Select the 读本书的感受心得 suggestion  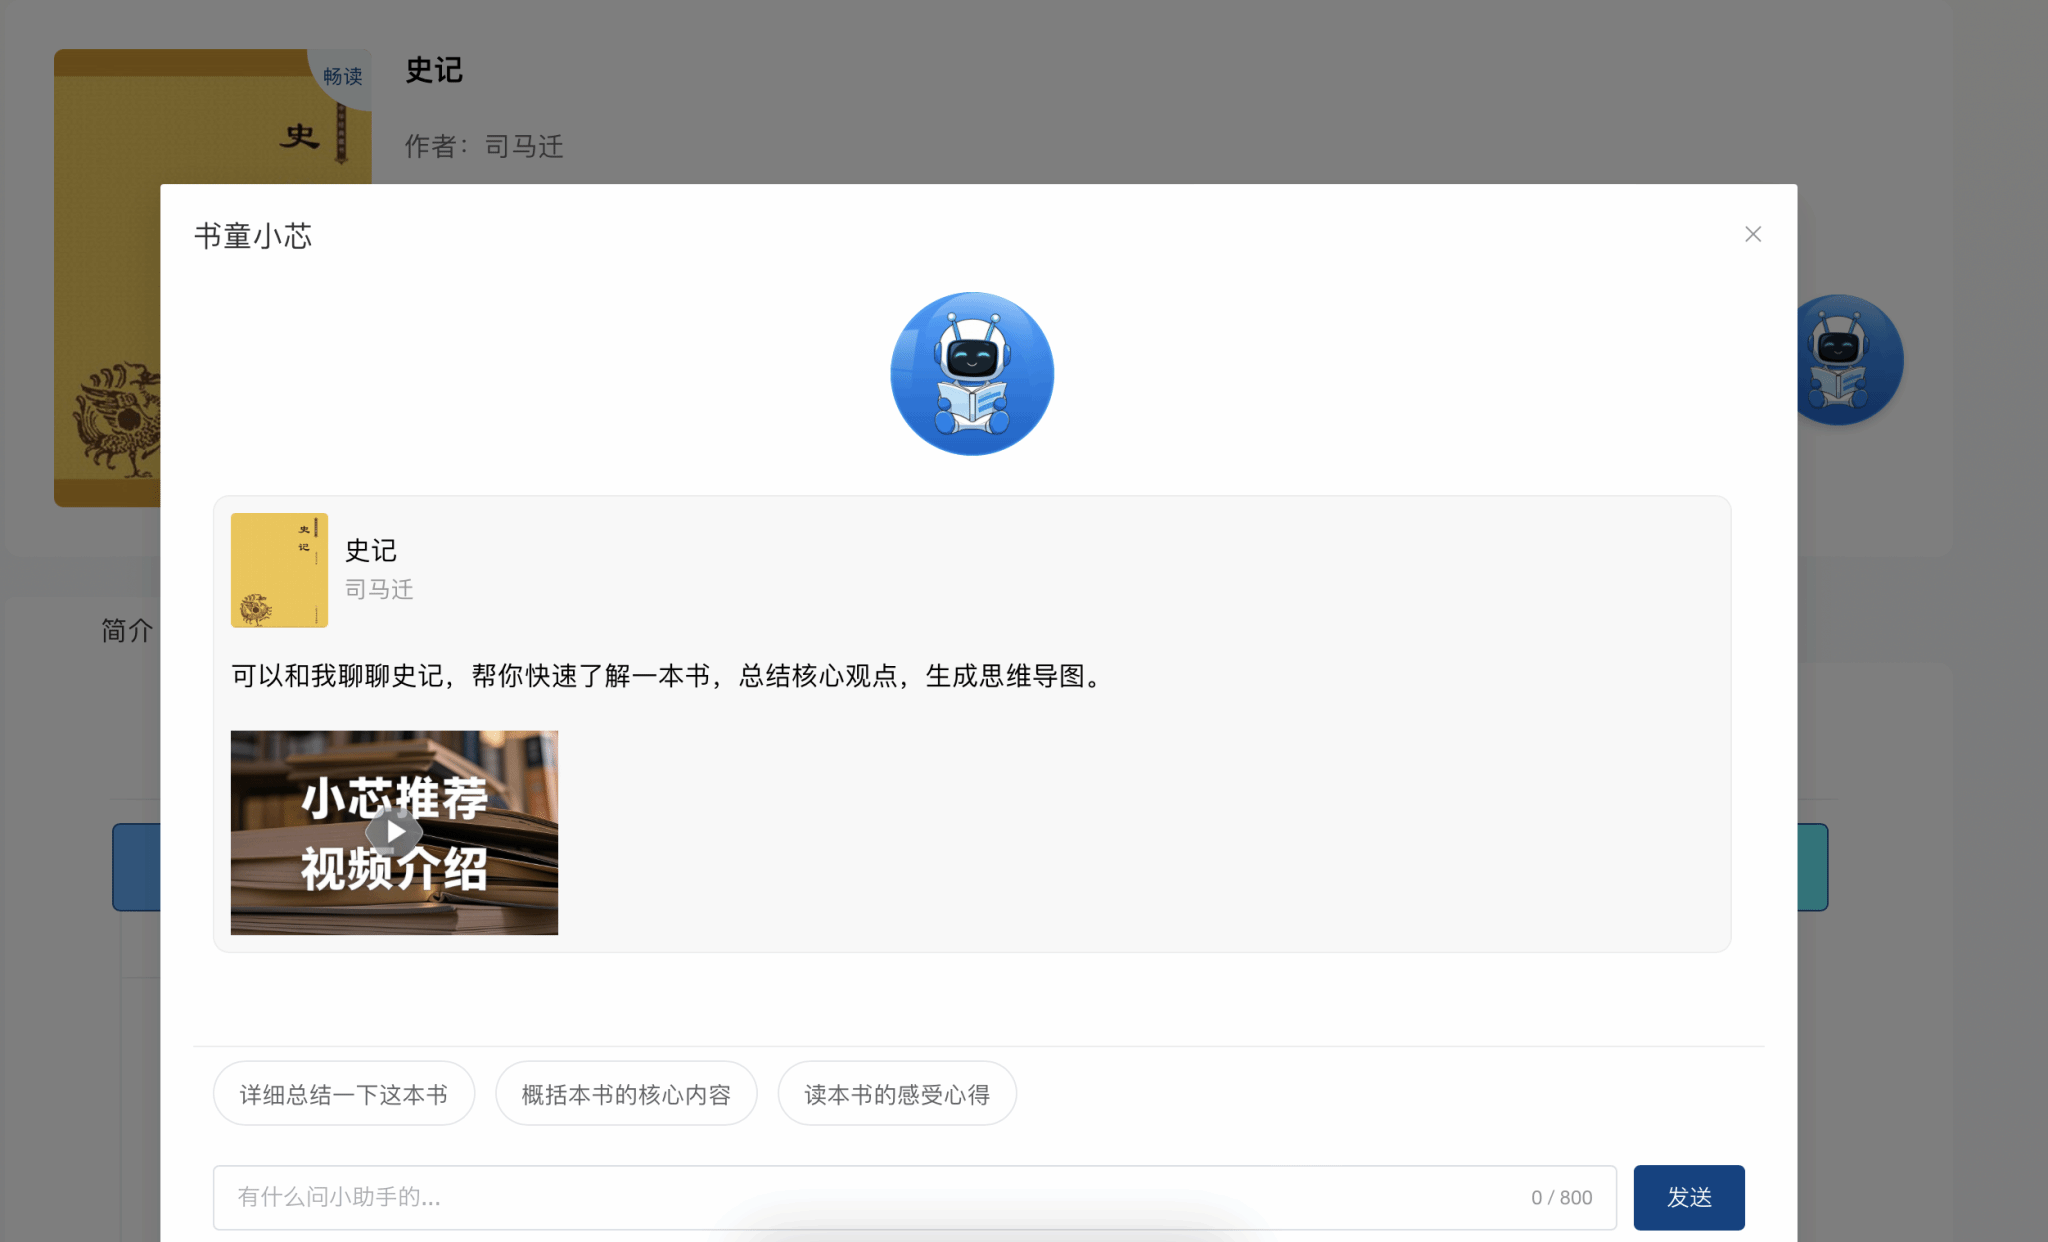point(897,1094)
